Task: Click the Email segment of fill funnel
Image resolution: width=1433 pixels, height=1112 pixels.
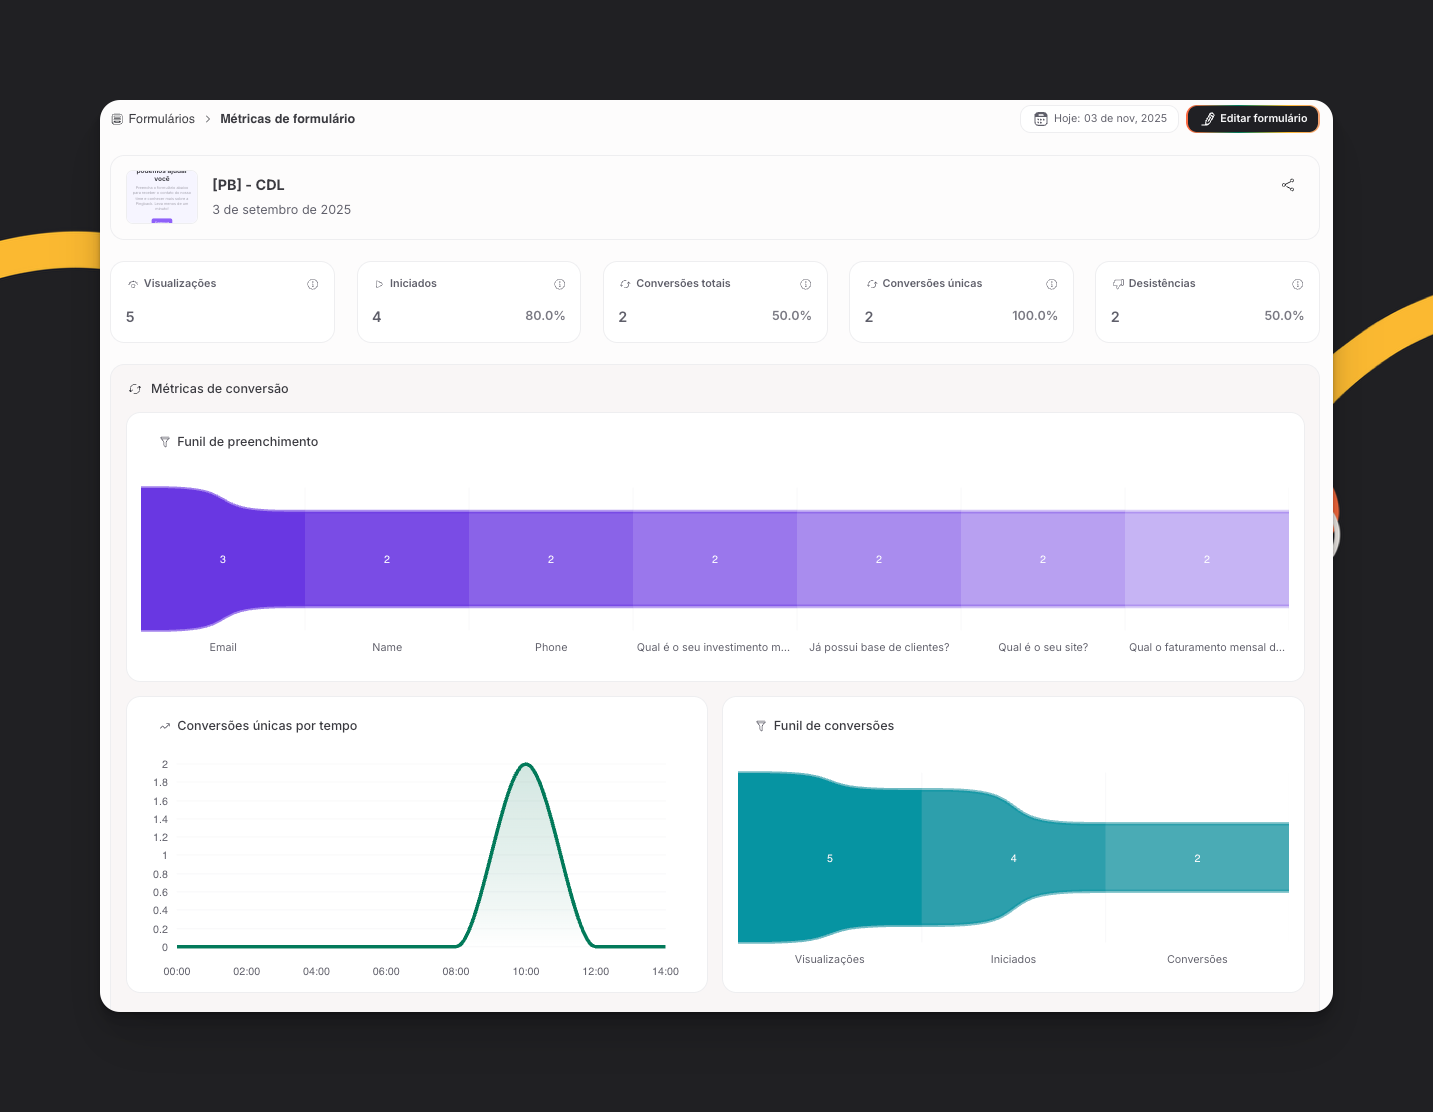Action: tap(223, 559)
